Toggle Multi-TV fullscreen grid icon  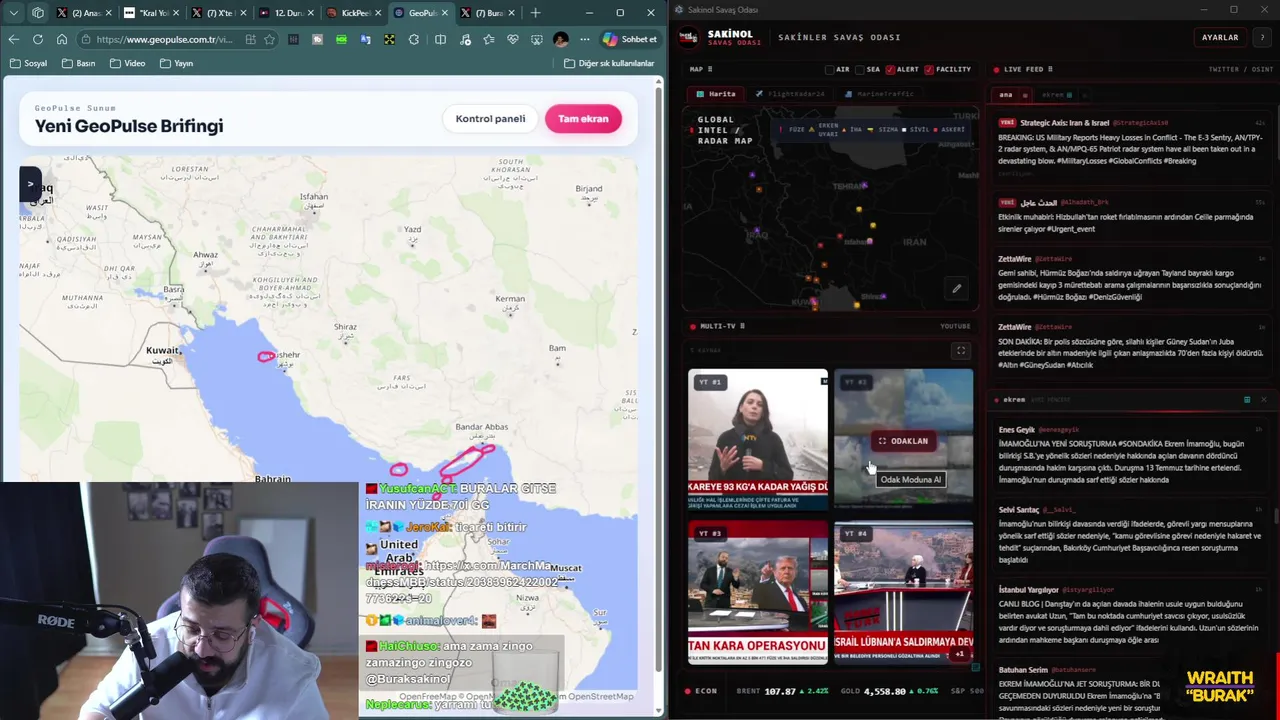961,351
